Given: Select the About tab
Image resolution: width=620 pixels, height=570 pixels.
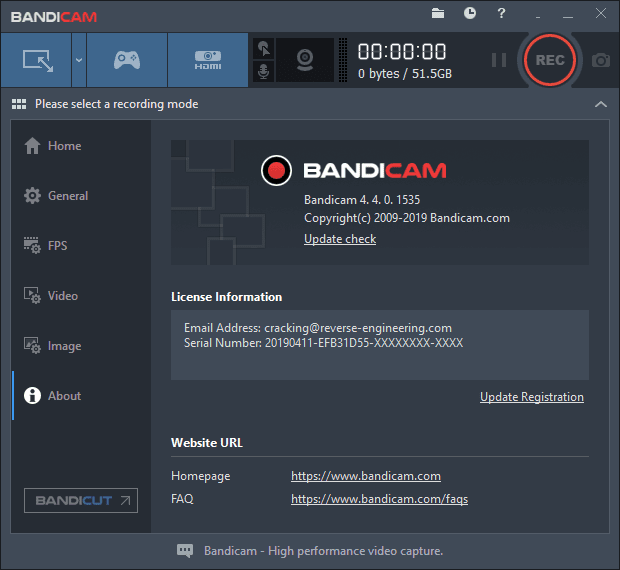Looking at the screenshot, I should (81, 396).
